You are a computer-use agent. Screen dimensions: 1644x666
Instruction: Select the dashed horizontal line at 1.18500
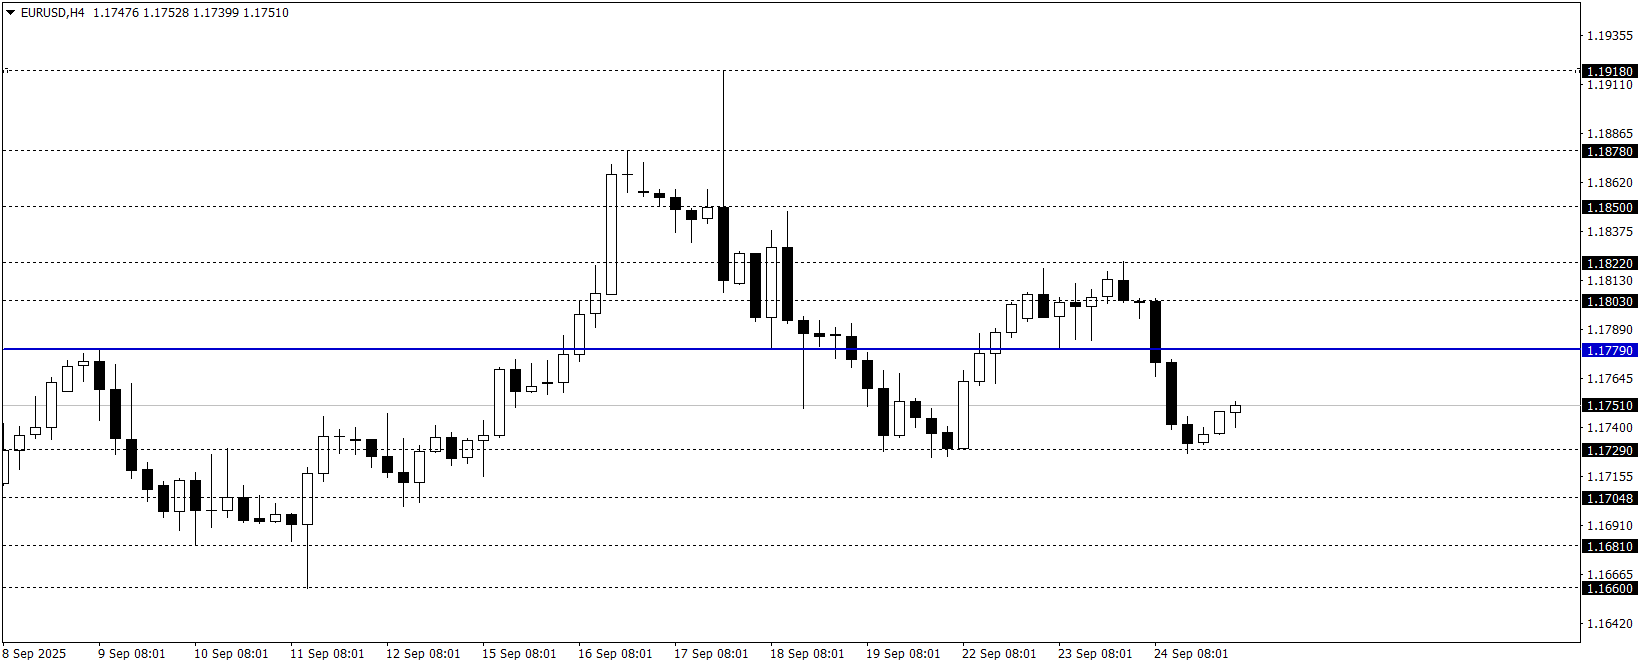[x=791, y=207]
